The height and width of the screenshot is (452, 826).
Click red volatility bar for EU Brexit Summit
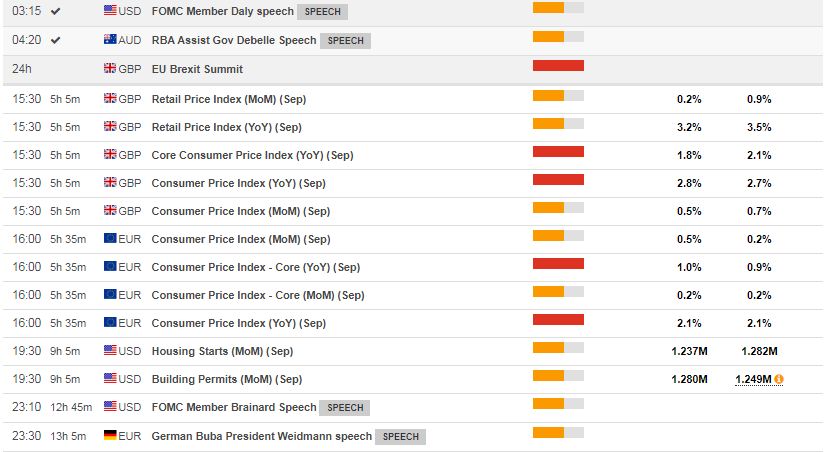pos(558,66)
